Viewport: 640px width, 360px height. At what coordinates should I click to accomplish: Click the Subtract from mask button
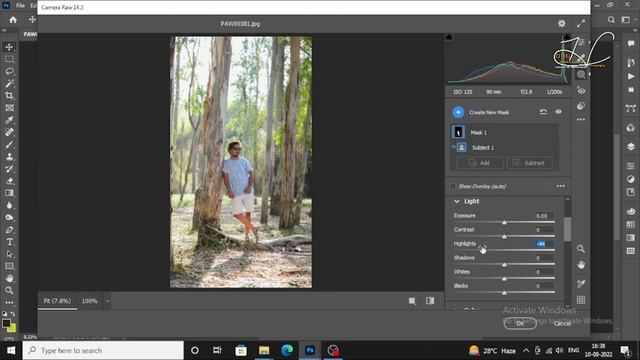529,163
